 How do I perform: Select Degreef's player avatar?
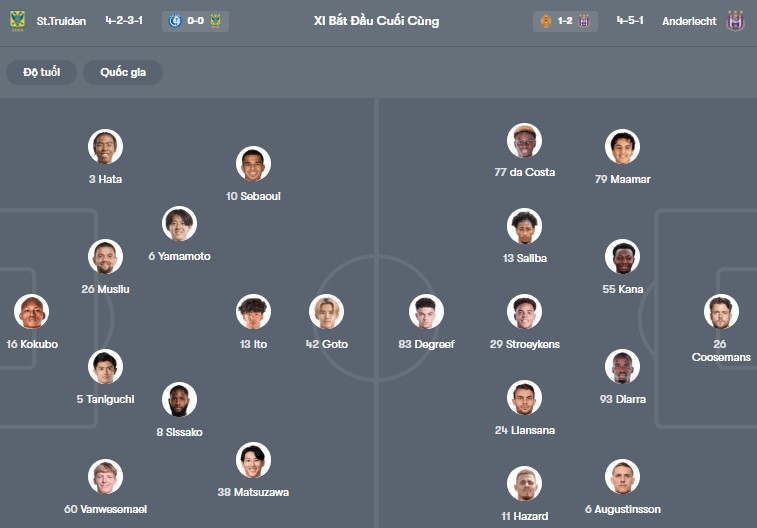point(426,312)
